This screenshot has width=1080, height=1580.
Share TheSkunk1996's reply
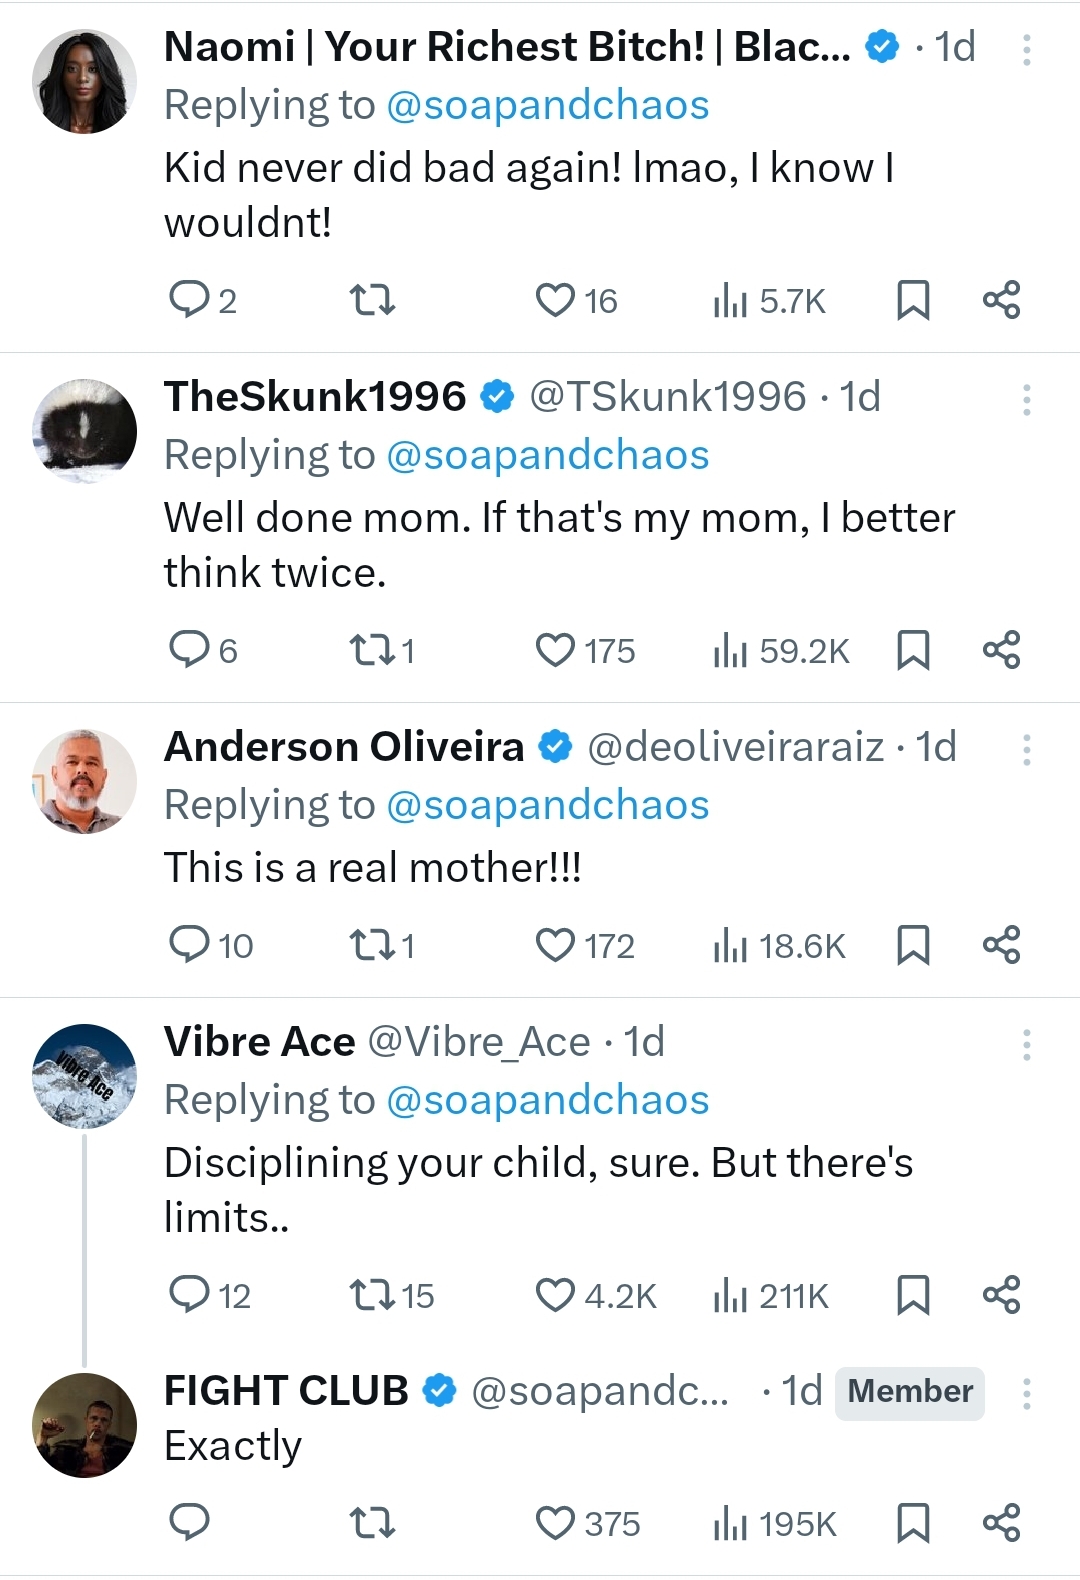click(1001, 650)
